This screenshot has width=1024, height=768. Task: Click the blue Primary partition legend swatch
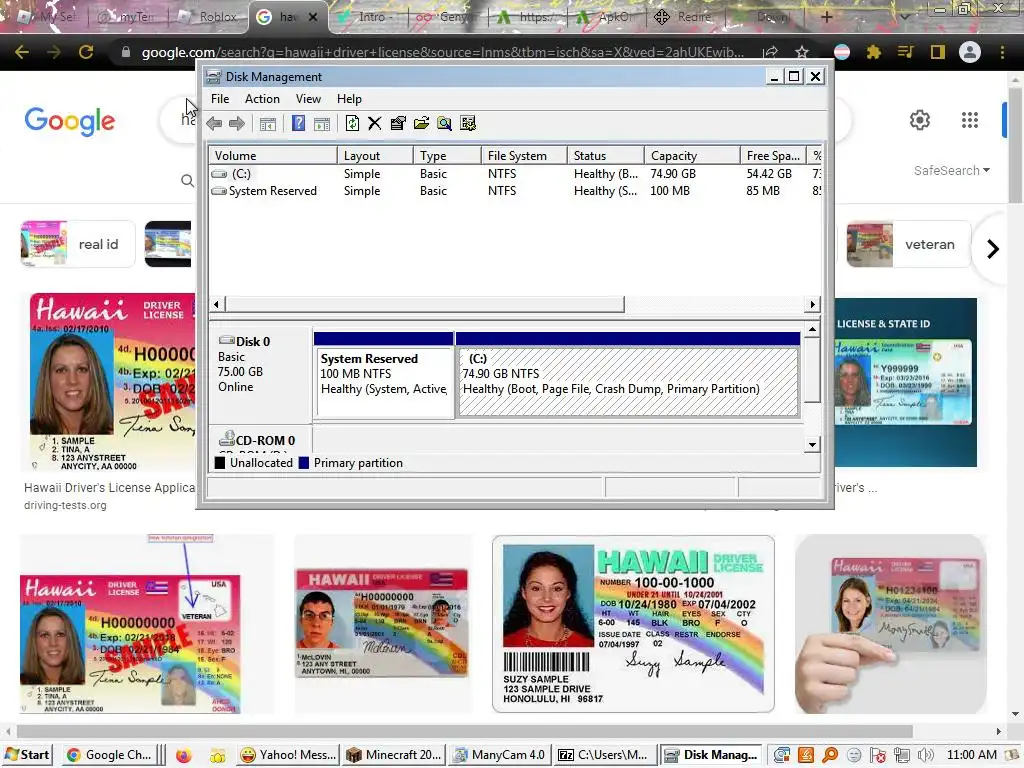point(304,463)
